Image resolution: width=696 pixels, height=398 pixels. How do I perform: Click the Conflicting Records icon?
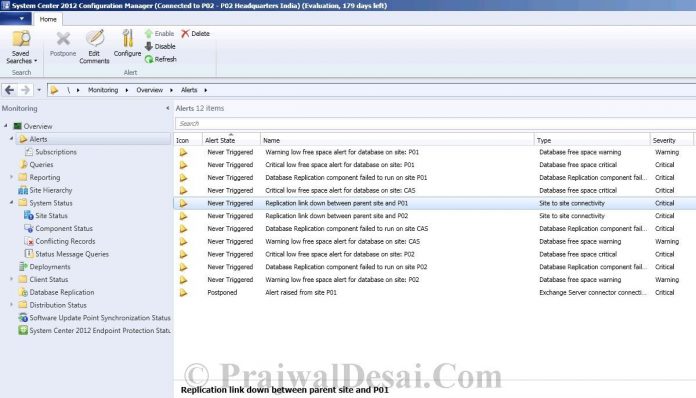tap(29, 241)
